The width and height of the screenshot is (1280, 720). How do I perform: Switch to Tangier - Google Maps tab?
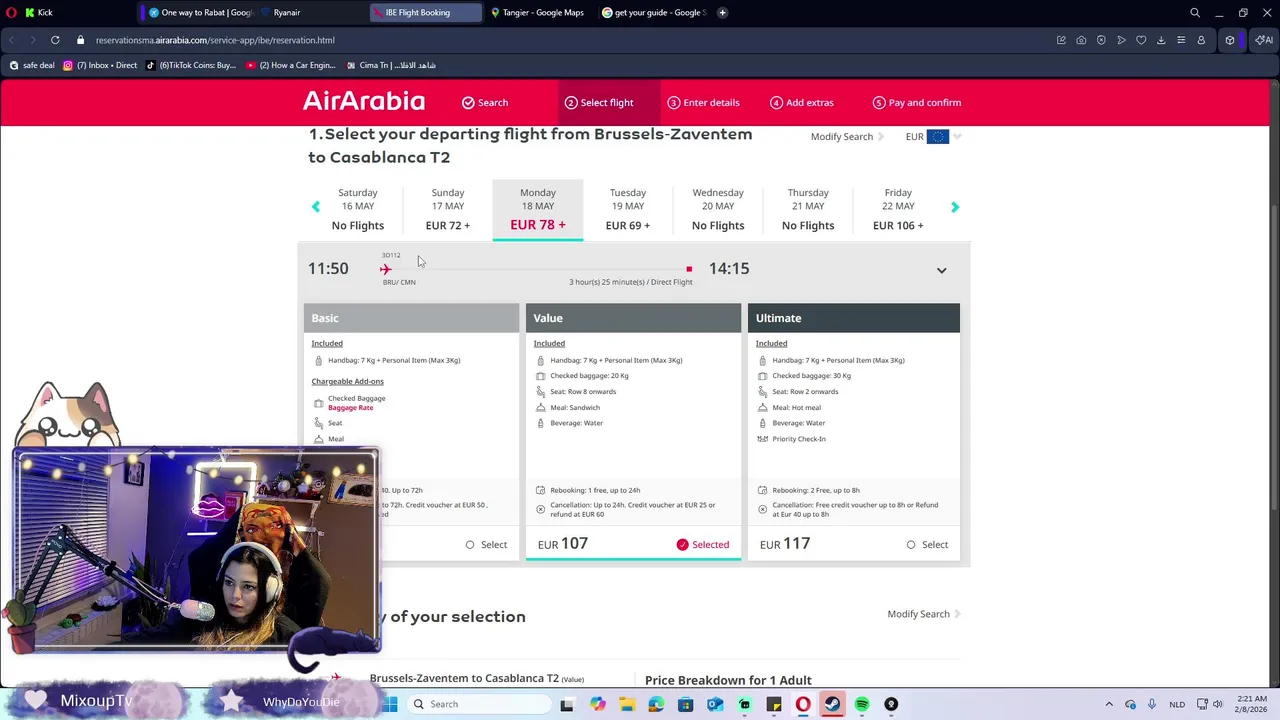pos(540,12)
